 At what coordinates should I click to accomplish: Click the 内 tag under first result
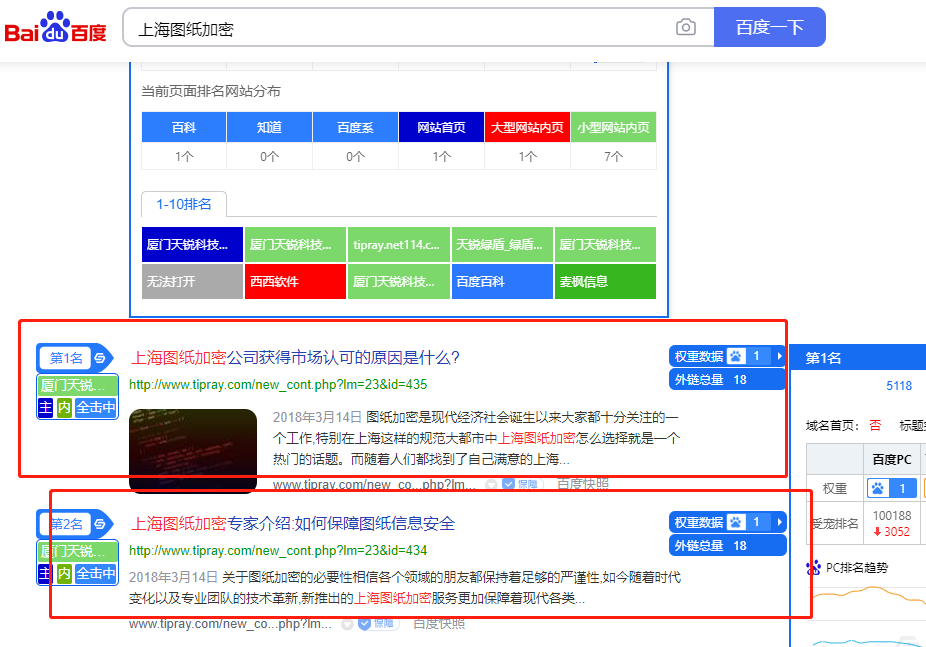64,407
